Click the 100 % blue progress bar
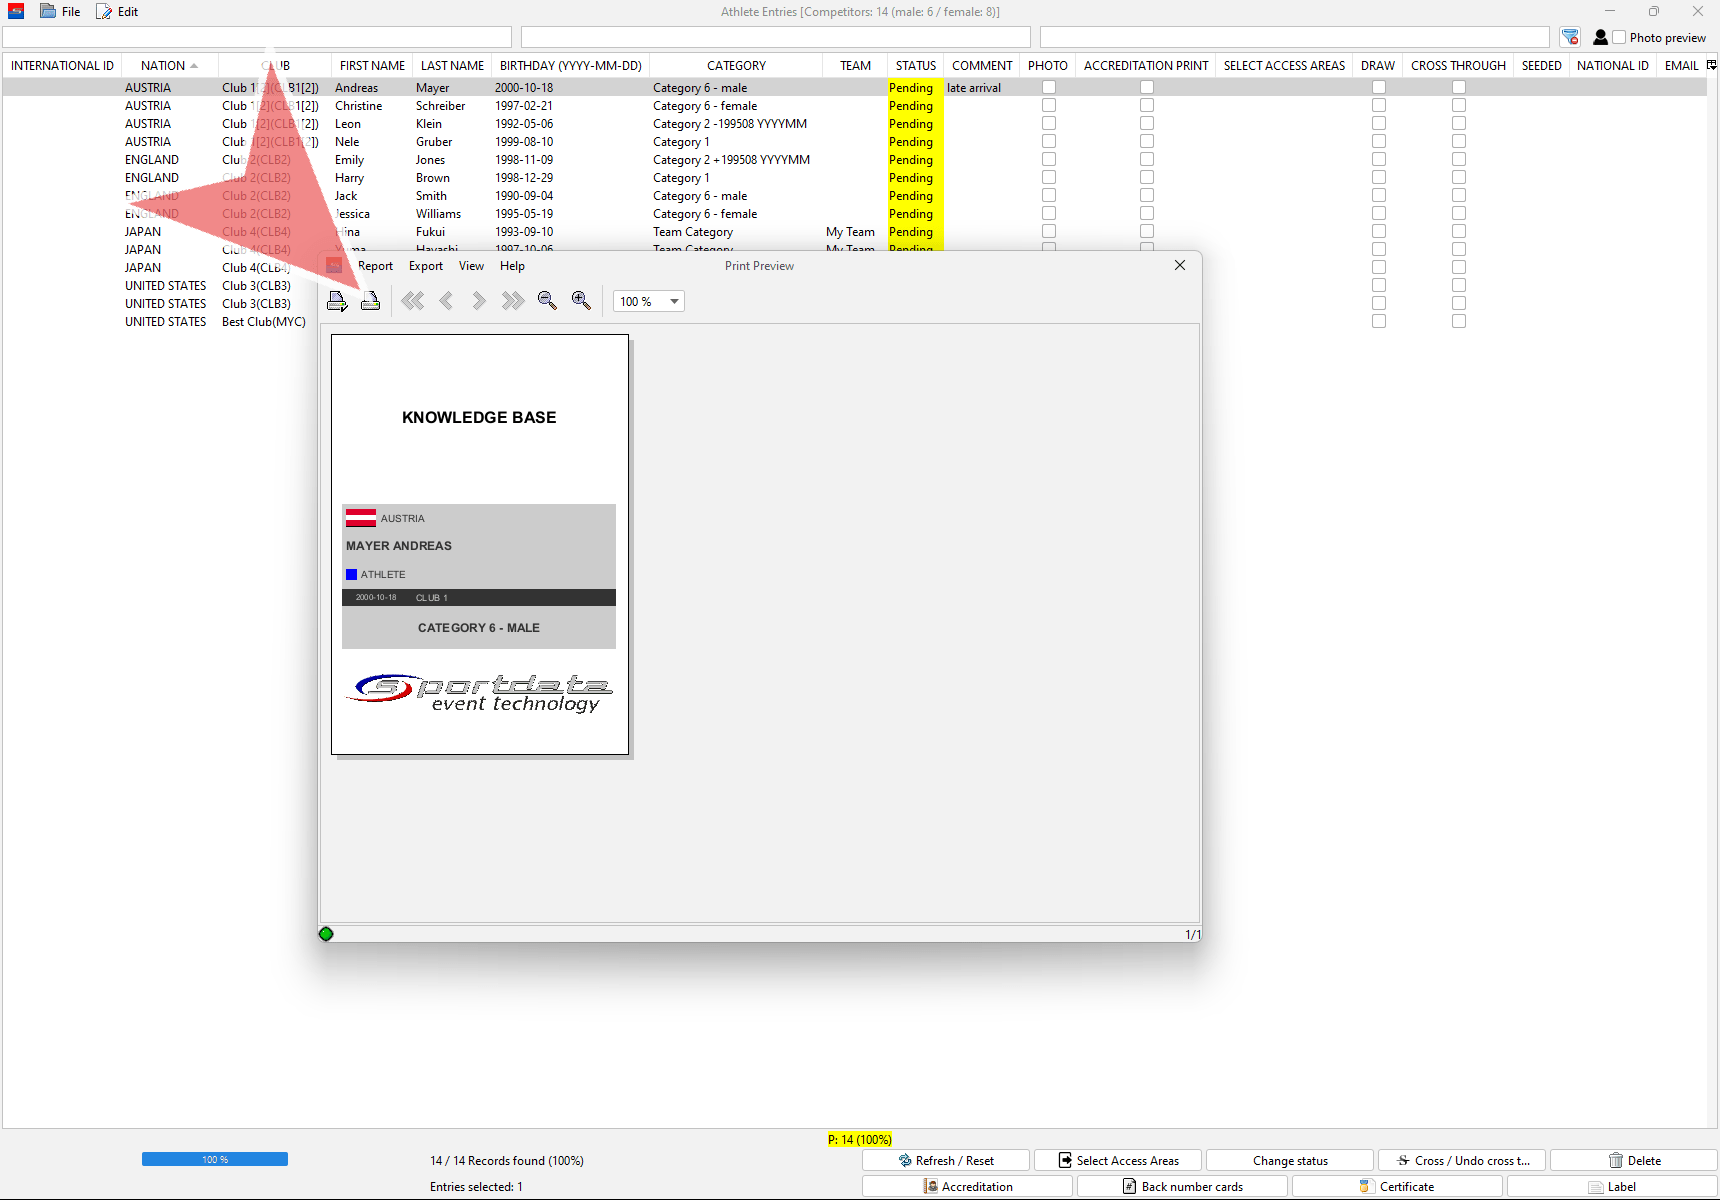The image size is (1720, 1200). (x=215, y=1159)
